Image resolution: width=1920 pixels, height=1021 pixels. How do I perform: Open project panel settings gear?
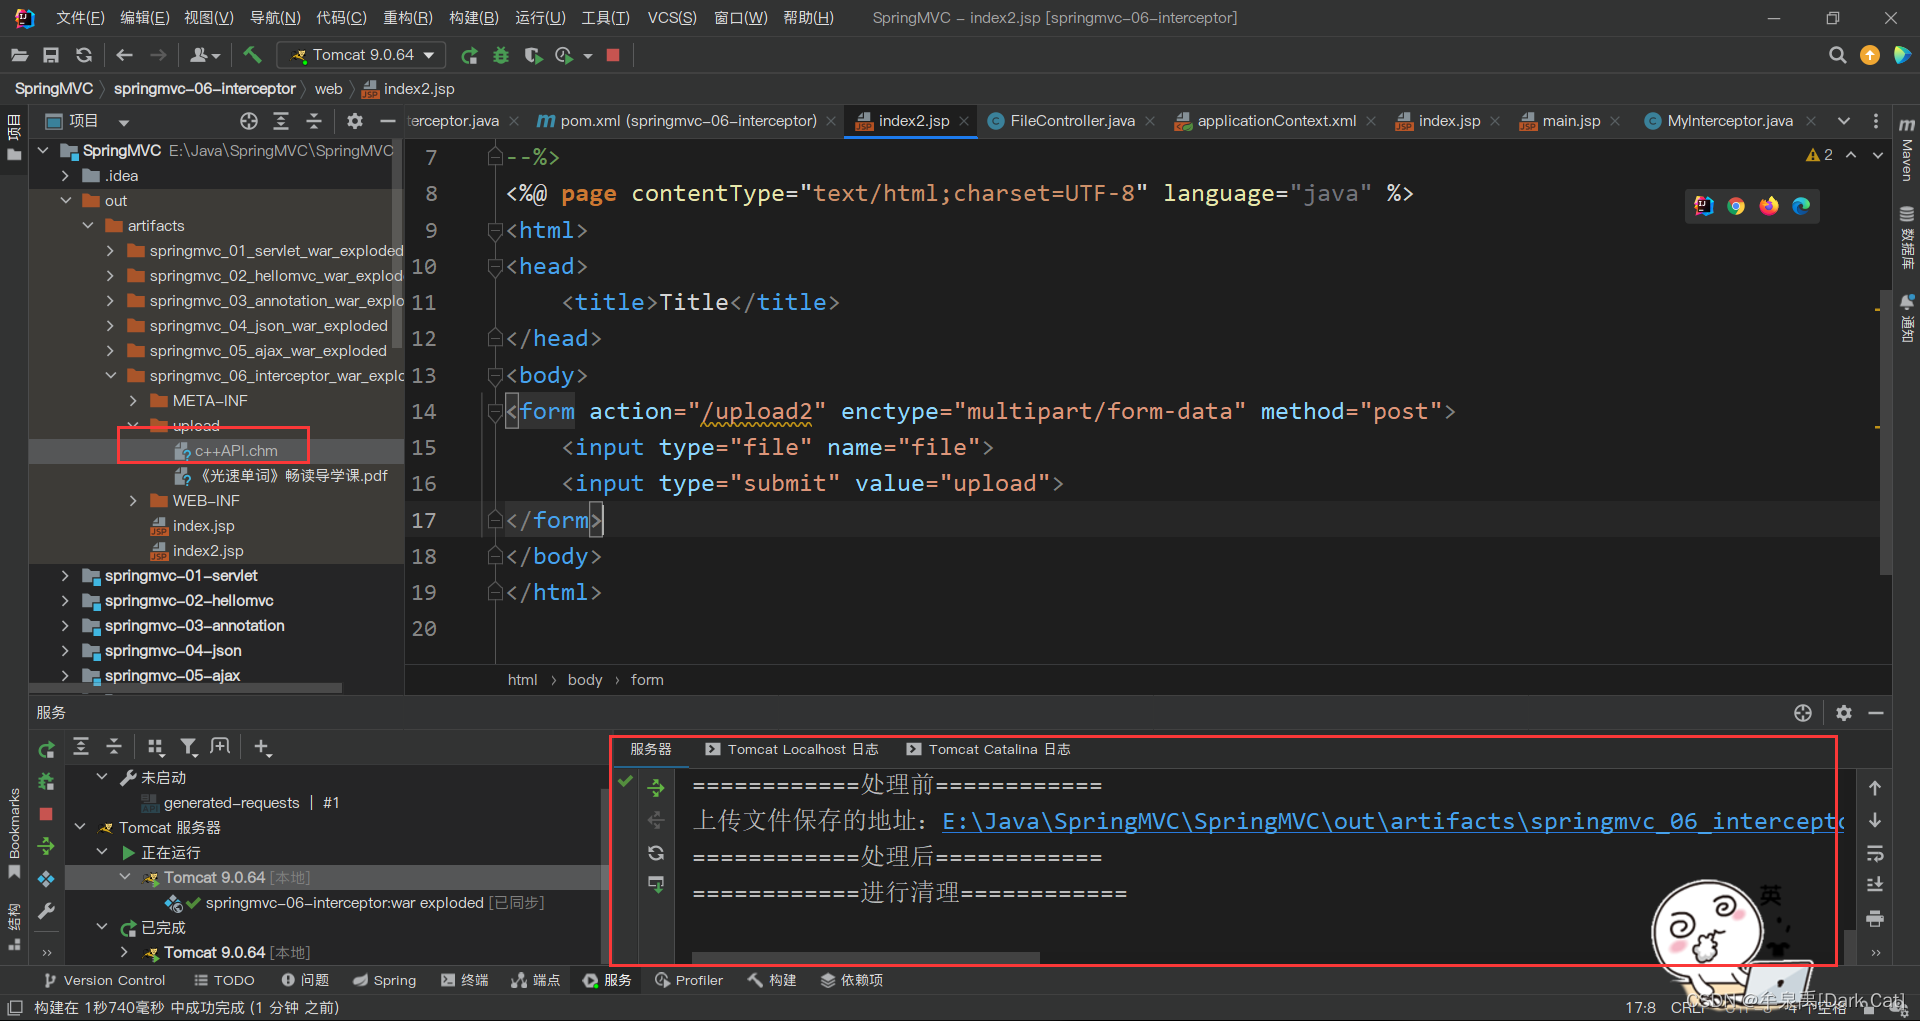click(x=355, y=121)
